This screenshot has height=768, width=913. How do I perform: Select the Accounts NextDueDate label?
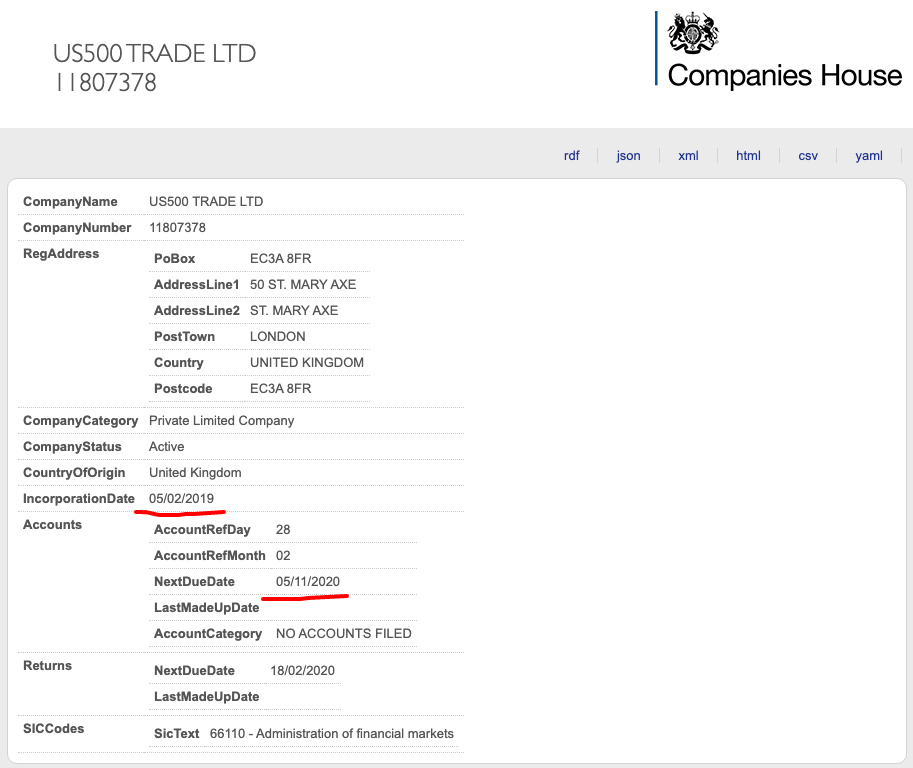(194, 582)
